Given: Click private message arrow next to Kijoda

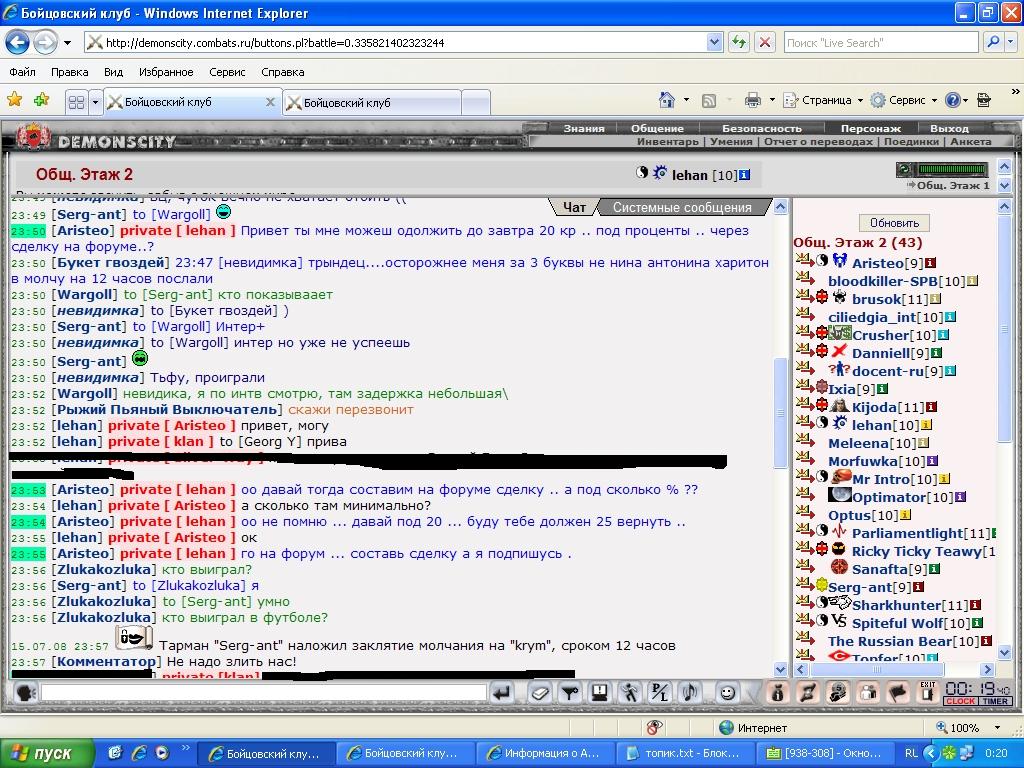Looking at the screenshot, I should (805, 406).
